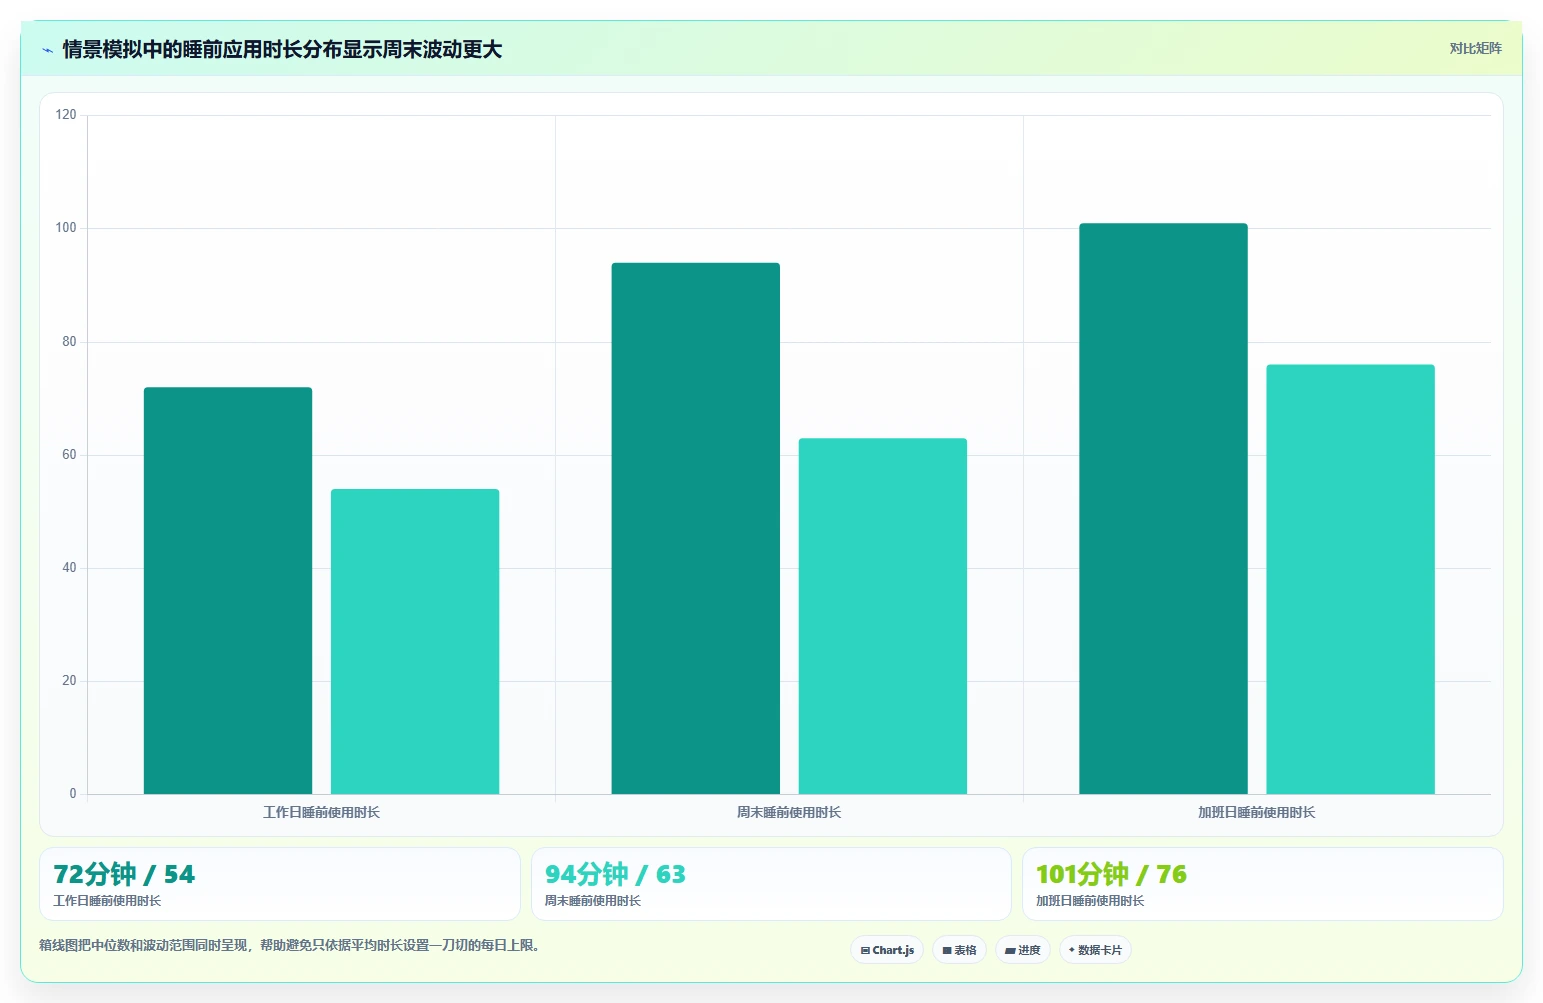
Task: Select the Chart.js tag pill
Action: [887, 950]
